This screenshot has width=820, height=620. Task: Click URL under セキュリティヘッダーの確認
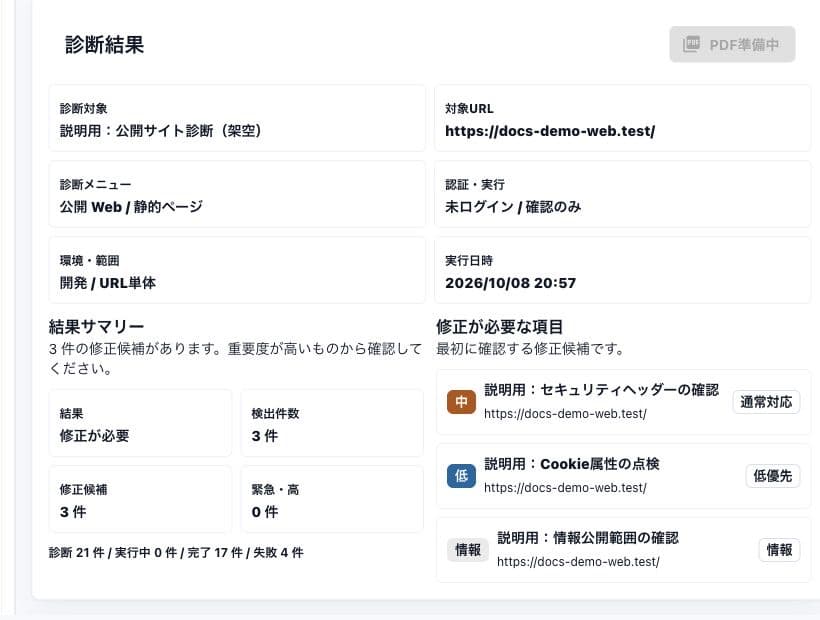(x=565, y=414)
